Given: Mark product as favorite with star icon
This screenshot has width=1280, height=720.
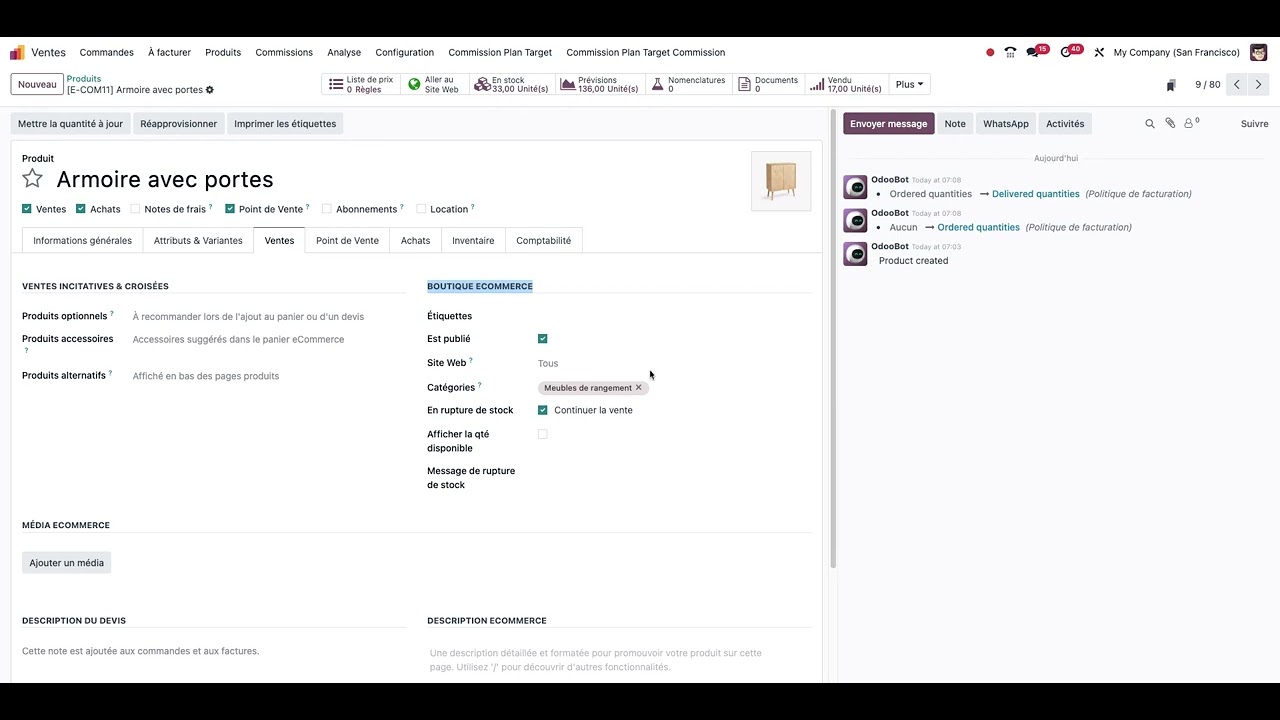Looking at the screenshot, I should pos(33,179).
